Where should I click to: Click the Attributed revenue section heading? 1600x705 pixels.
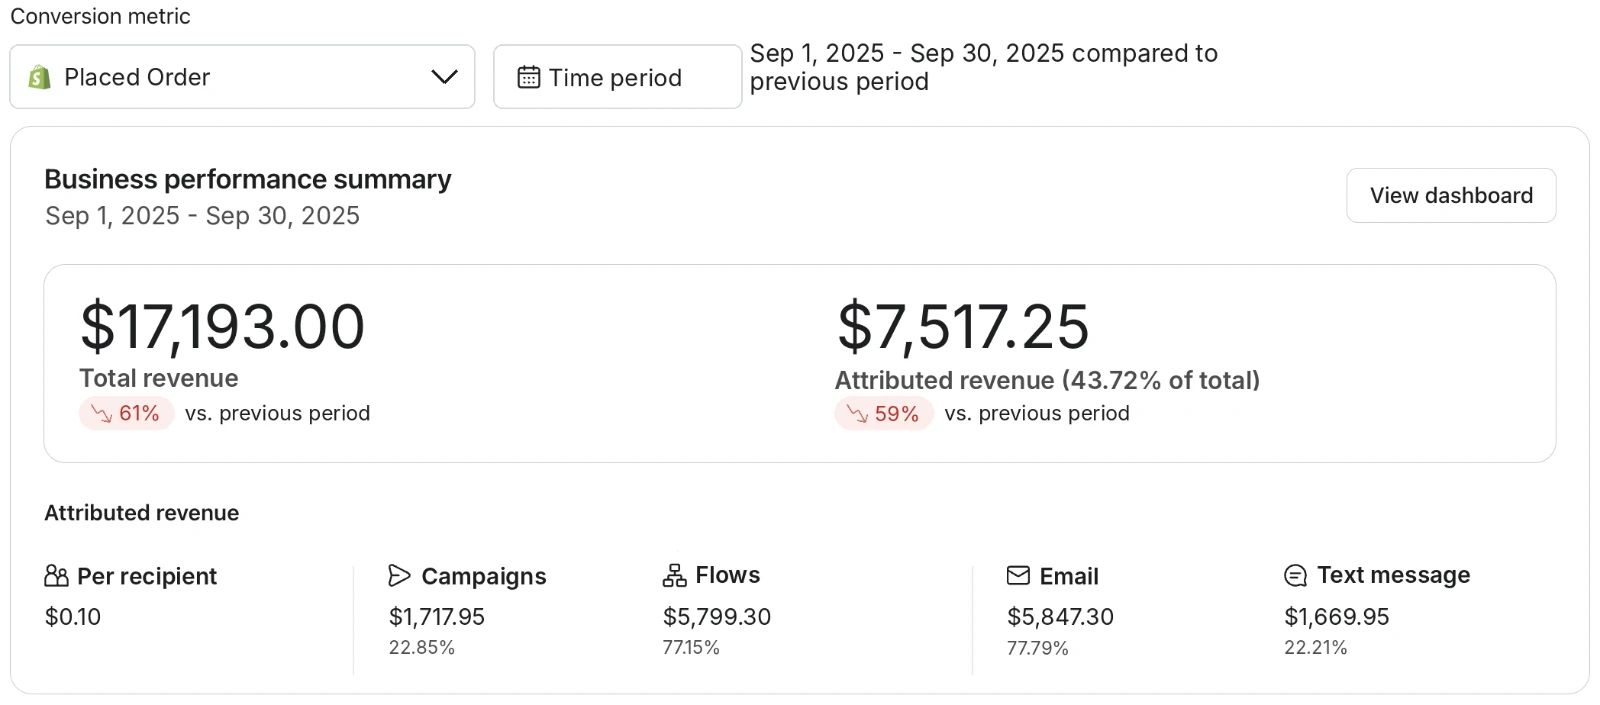coord(142,513)
